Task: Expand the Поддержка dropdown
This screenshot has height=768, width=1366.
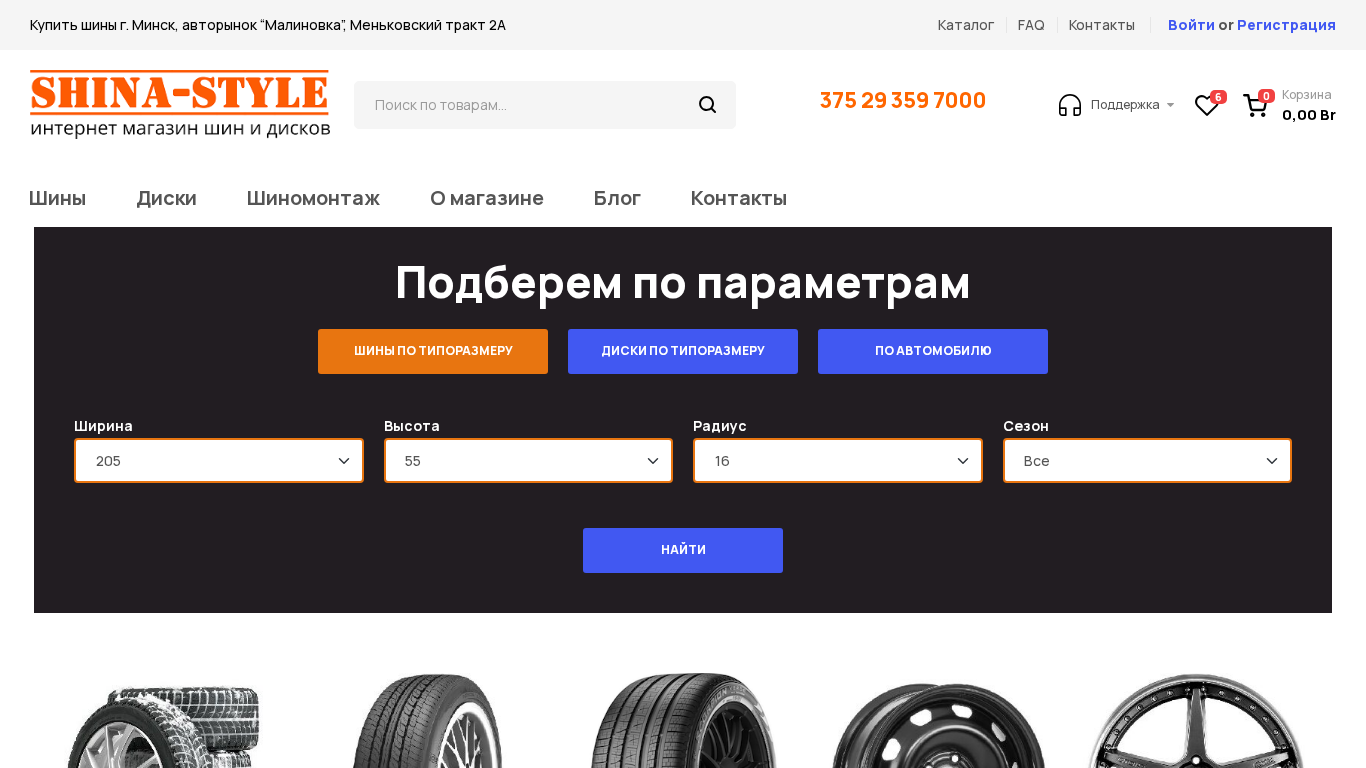Action: click(x=1132, y=105)
